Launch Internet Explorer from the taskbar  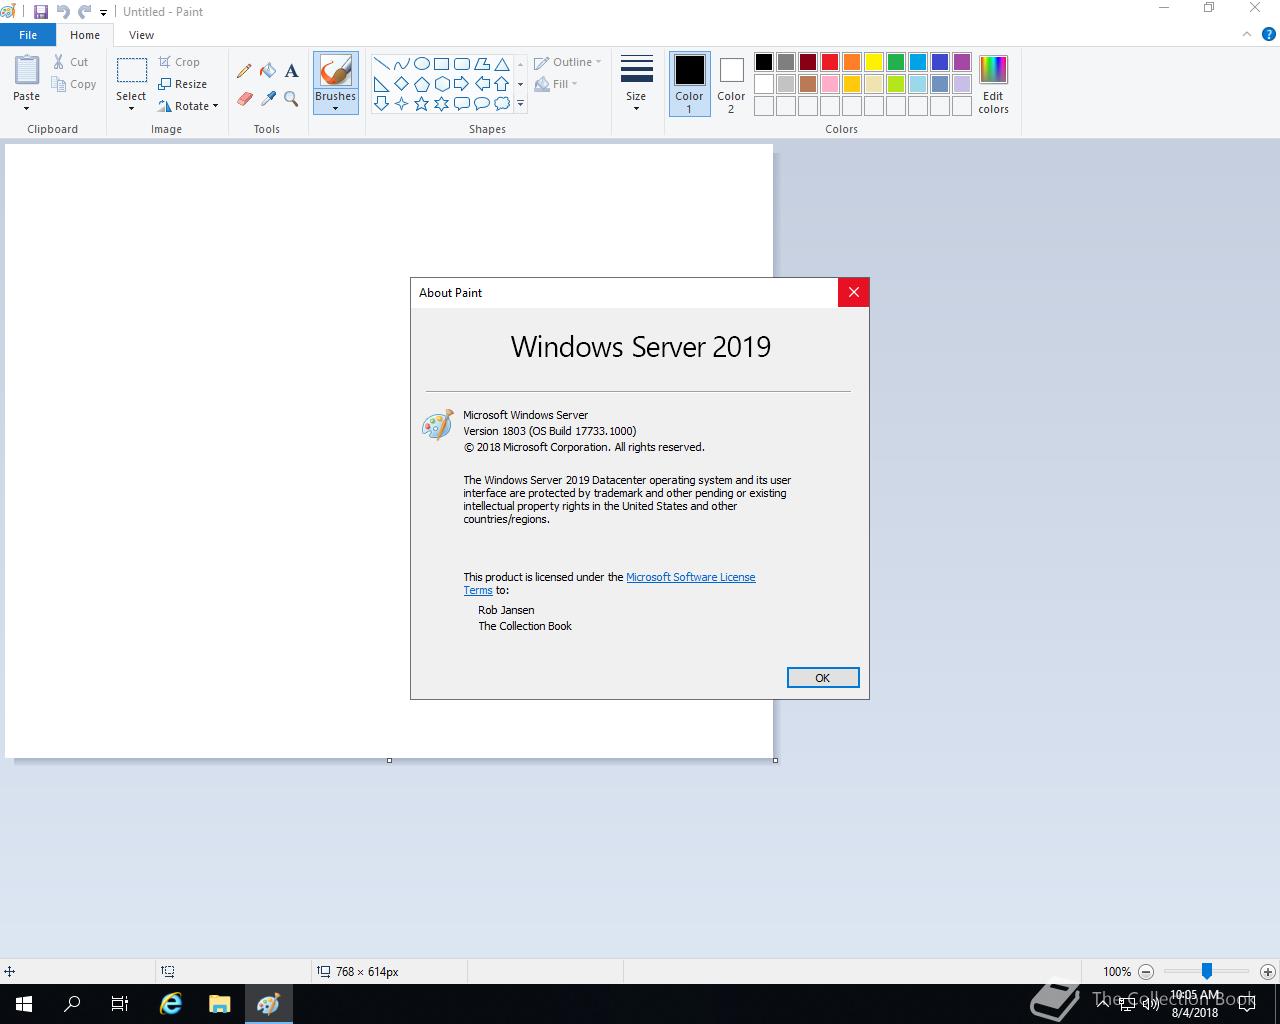point(171,1004)
